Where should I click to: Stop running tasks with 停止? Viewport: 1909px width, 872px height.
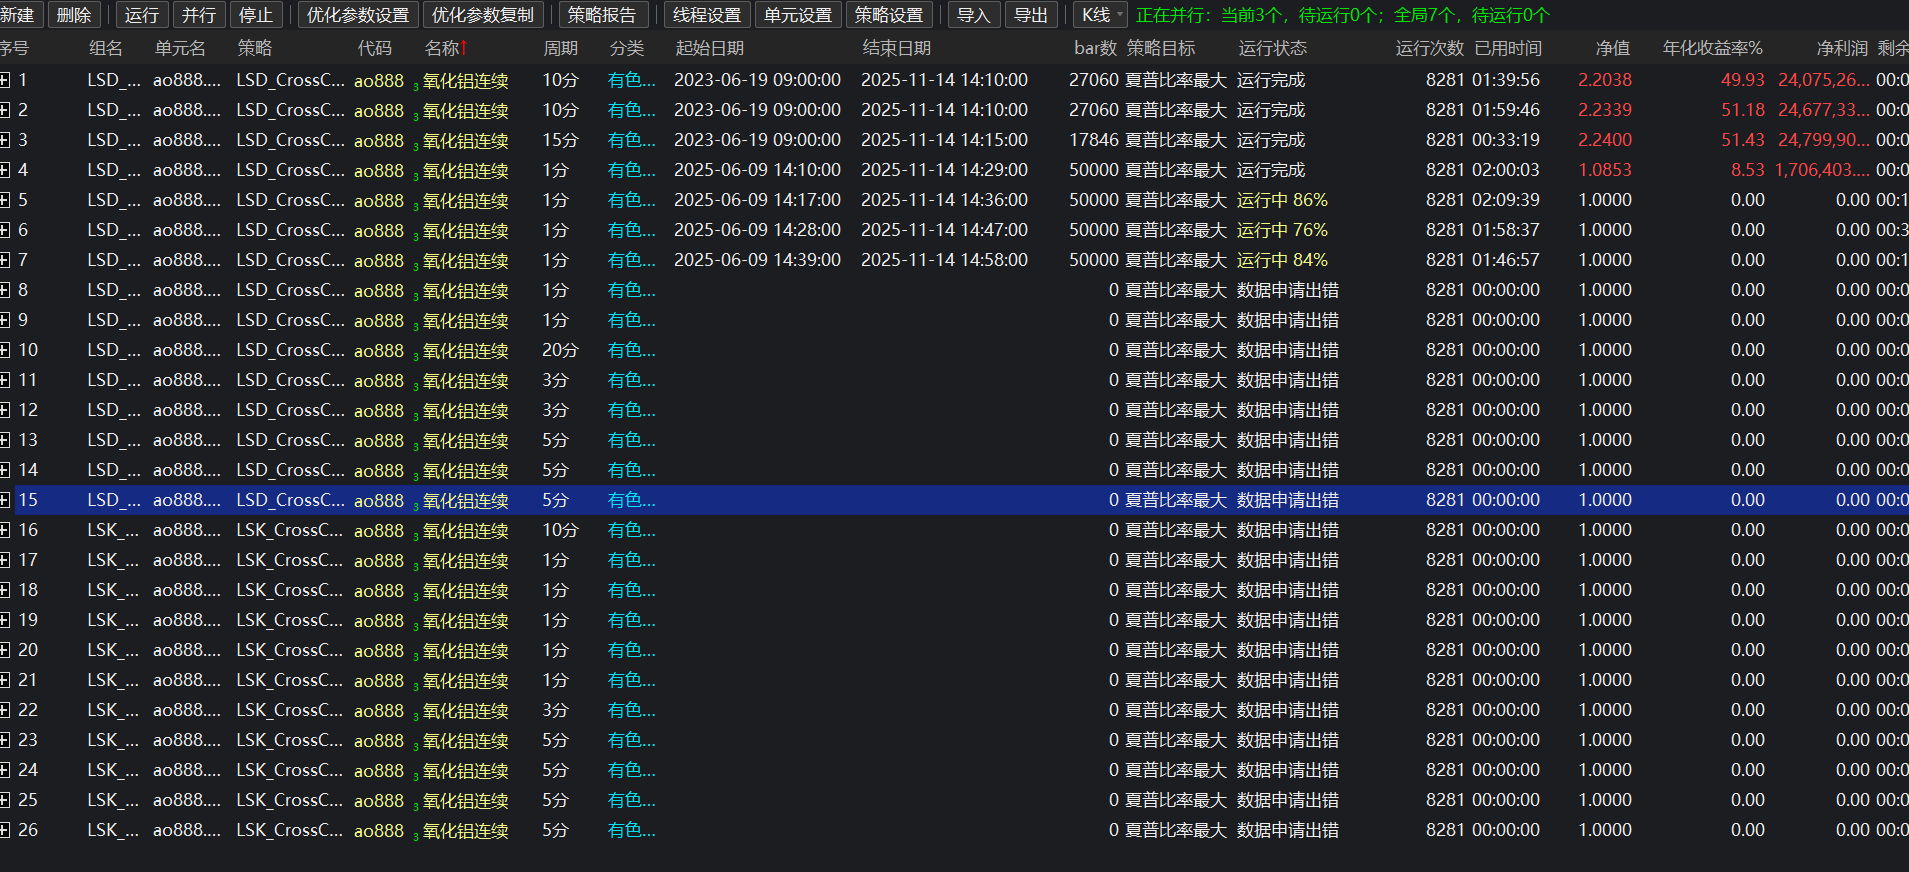(256, 15)
